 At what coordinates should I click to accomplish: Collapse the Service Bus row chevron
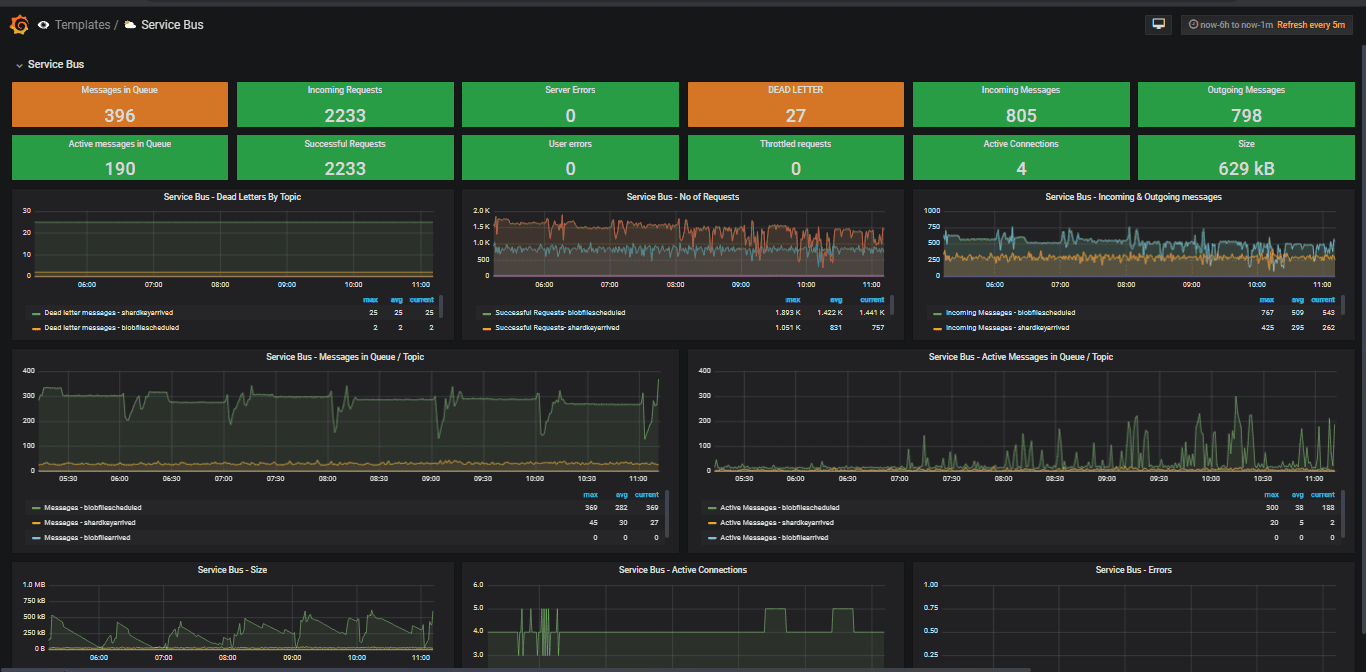tap(19, 64)
